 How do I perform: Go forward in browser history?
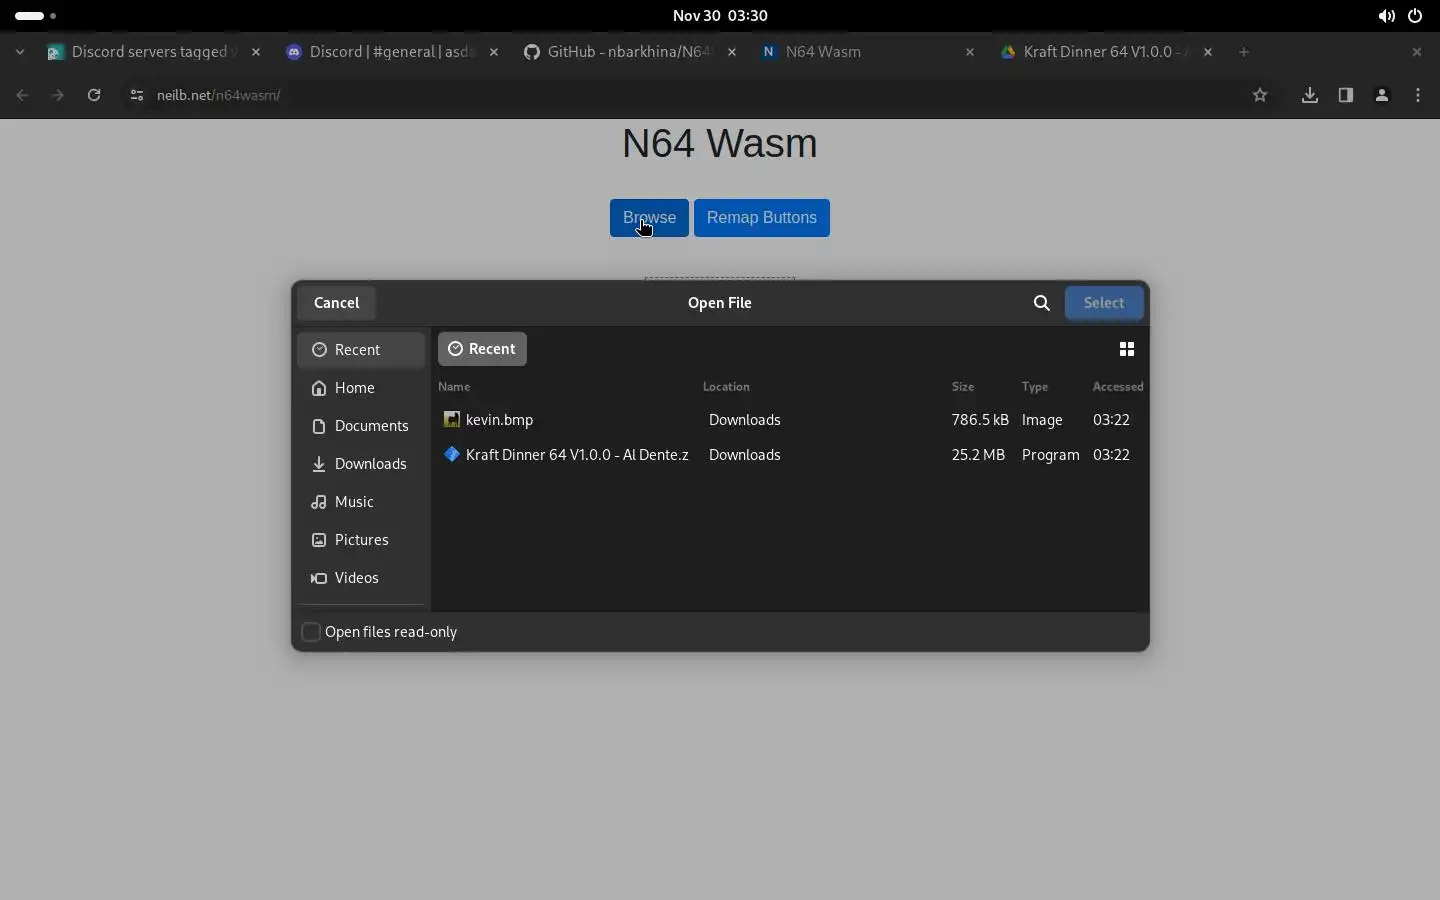58,95
